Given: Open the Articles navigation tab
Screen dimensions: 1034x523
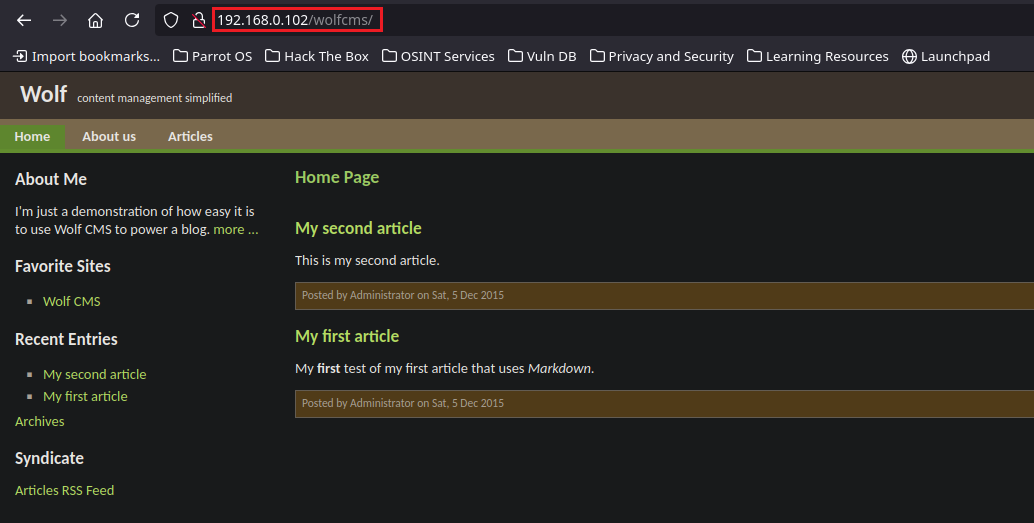Looking at the screenshot, I should coord(190,136).
